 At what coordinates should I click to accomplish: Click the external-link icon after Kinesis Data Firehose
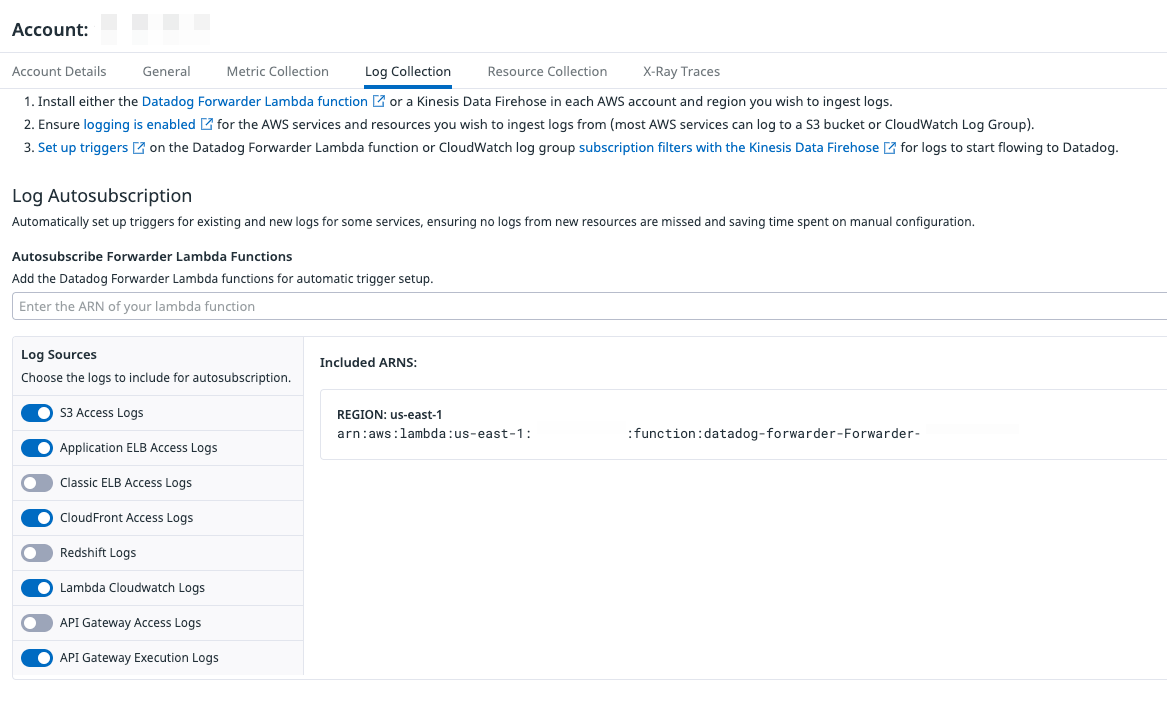pyautogui.click(x=889, y=147)
